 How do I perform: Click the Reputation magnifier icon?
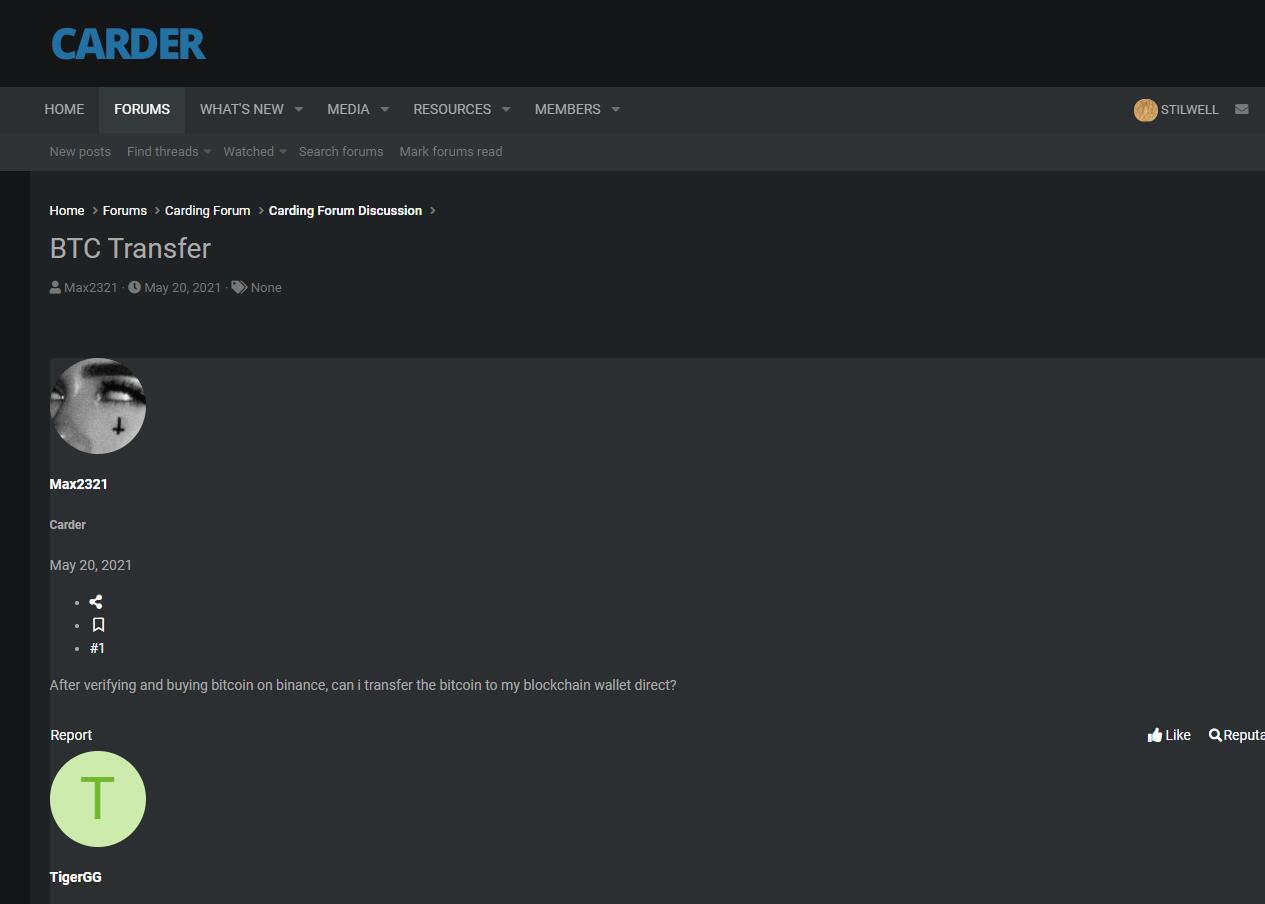1215,735
